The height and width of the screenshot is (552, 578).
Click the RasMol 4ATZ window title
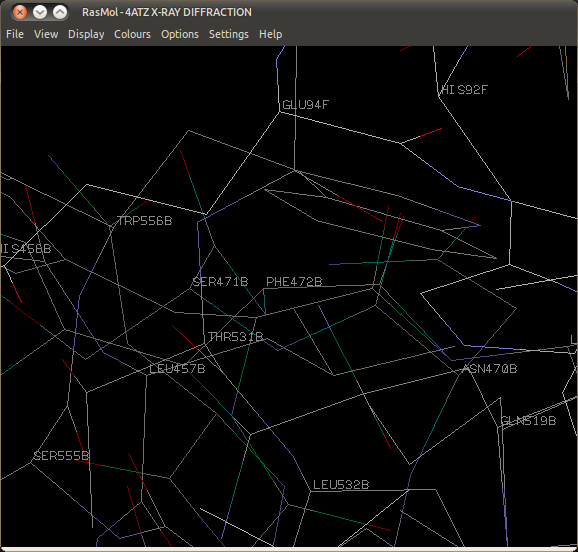(167, 12)
